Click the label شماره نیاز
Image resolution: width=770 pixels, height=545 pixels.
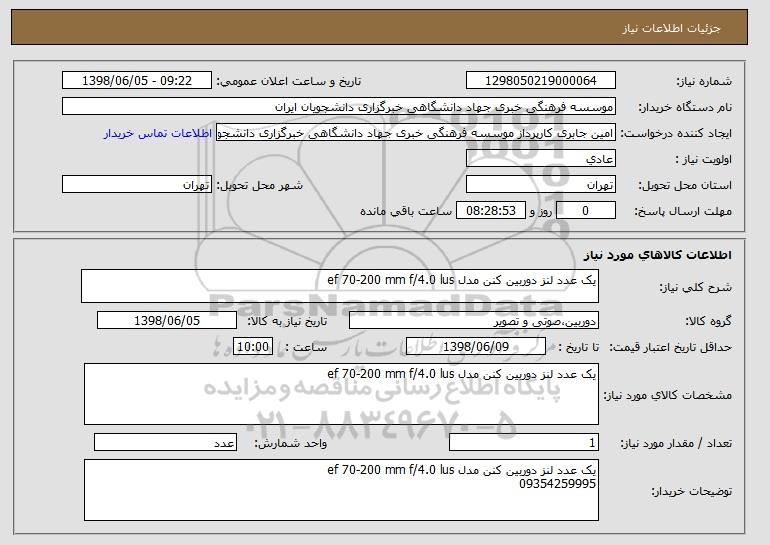point(704,81)
